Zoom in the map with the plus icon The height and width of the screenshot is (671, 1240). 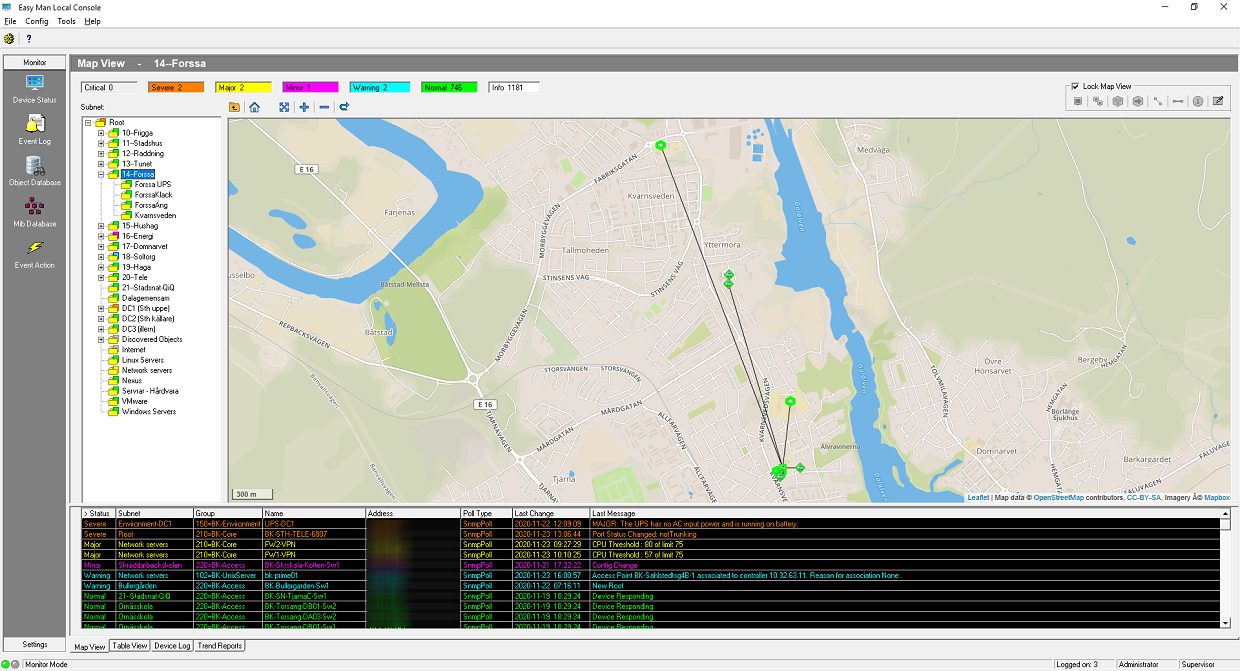pyautogui.click(x=304, y=107)
